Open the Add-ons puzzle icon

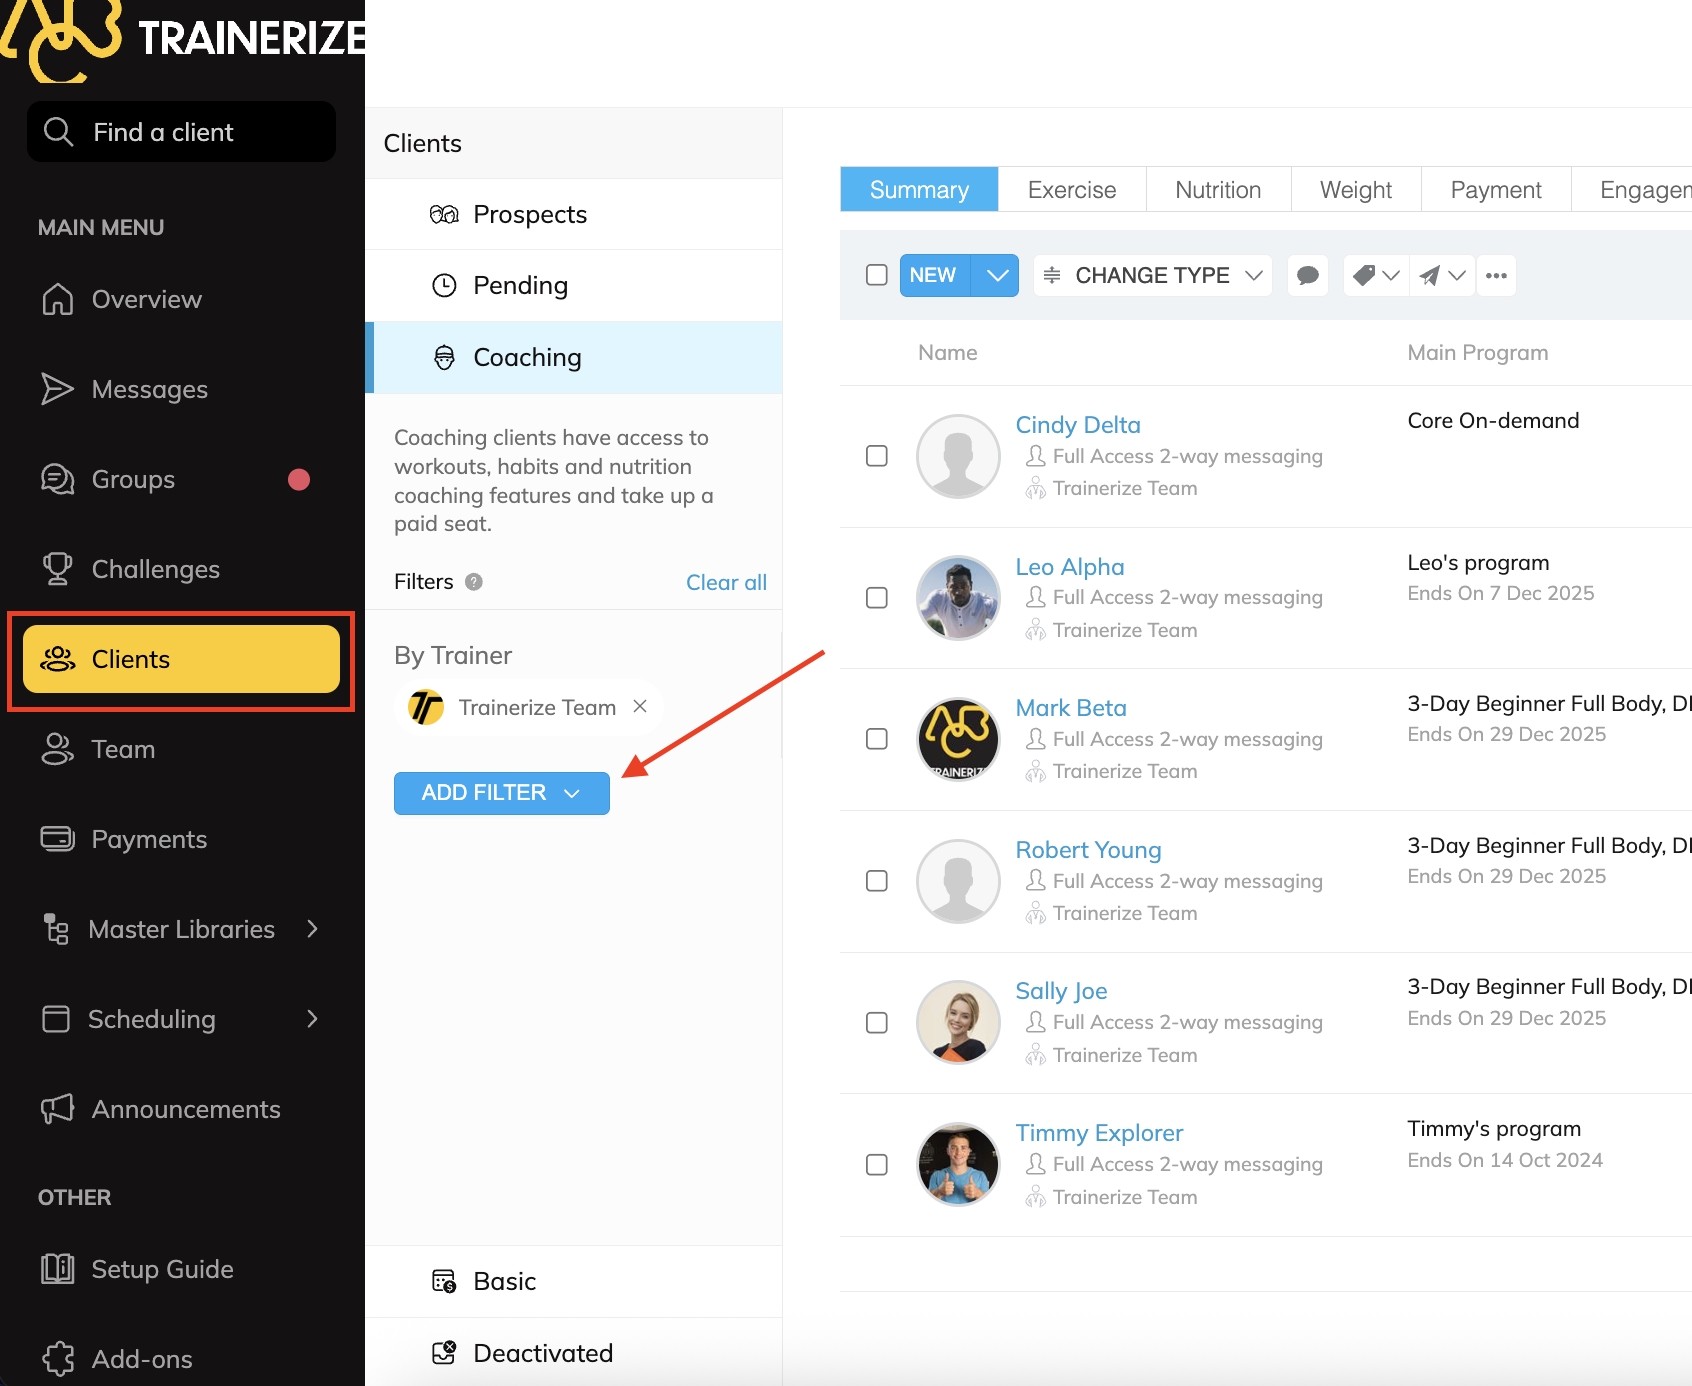tap(58, 1358)
